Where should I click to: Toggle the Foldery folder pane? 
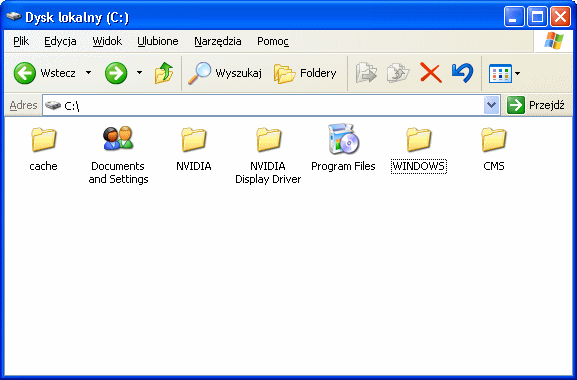305,73
